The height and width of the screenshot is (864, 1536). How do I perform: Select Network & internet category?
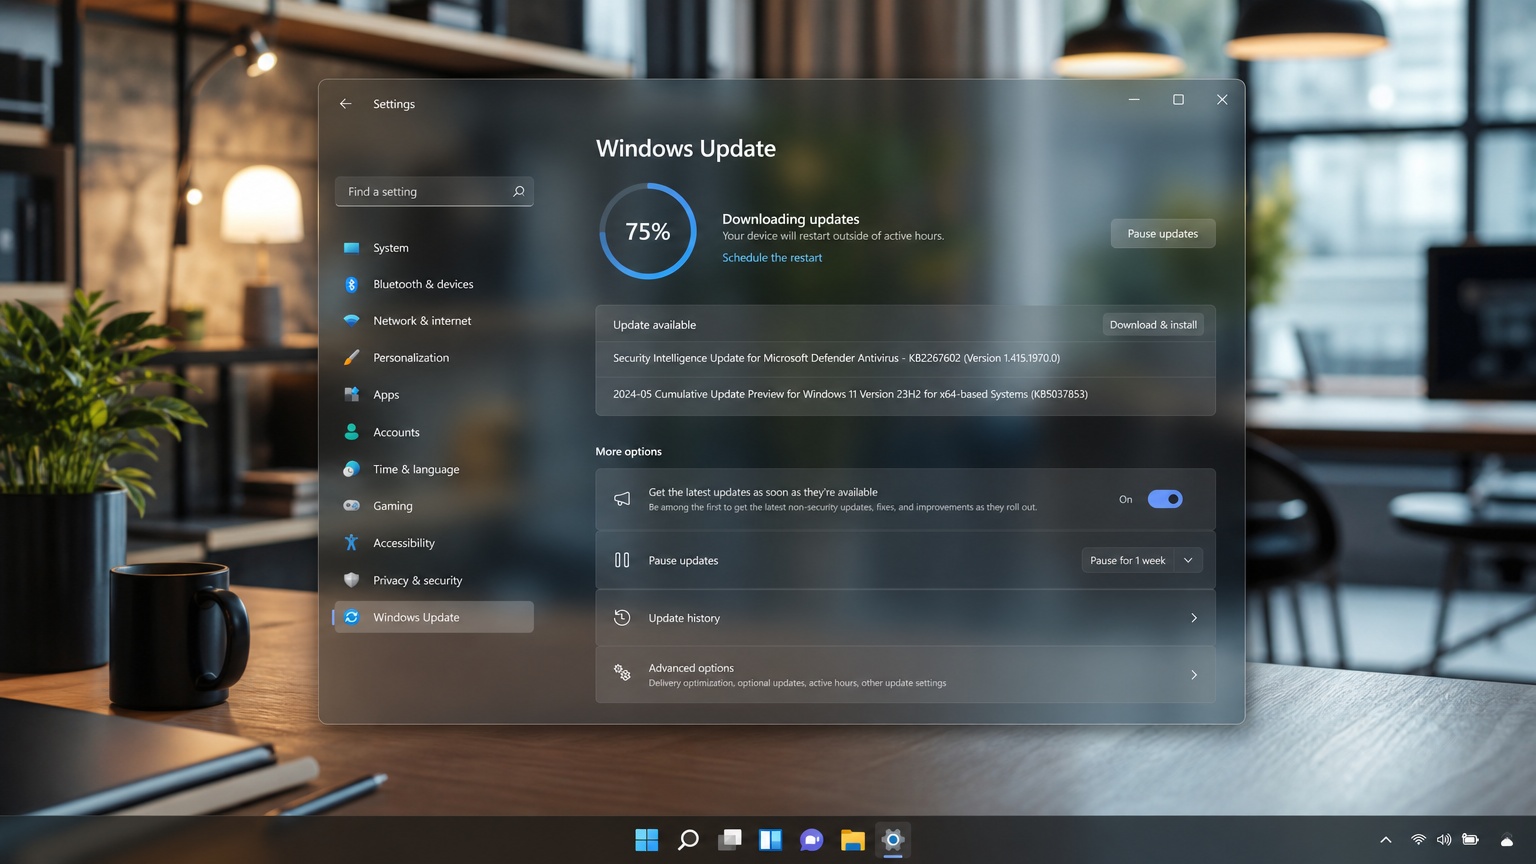click(x=434, y=321)
